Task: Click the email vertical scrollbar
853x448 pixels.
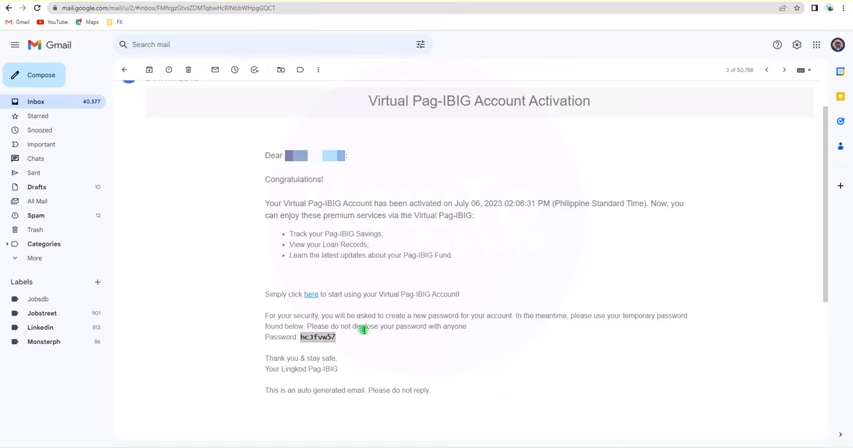Action: coord(825,204)
